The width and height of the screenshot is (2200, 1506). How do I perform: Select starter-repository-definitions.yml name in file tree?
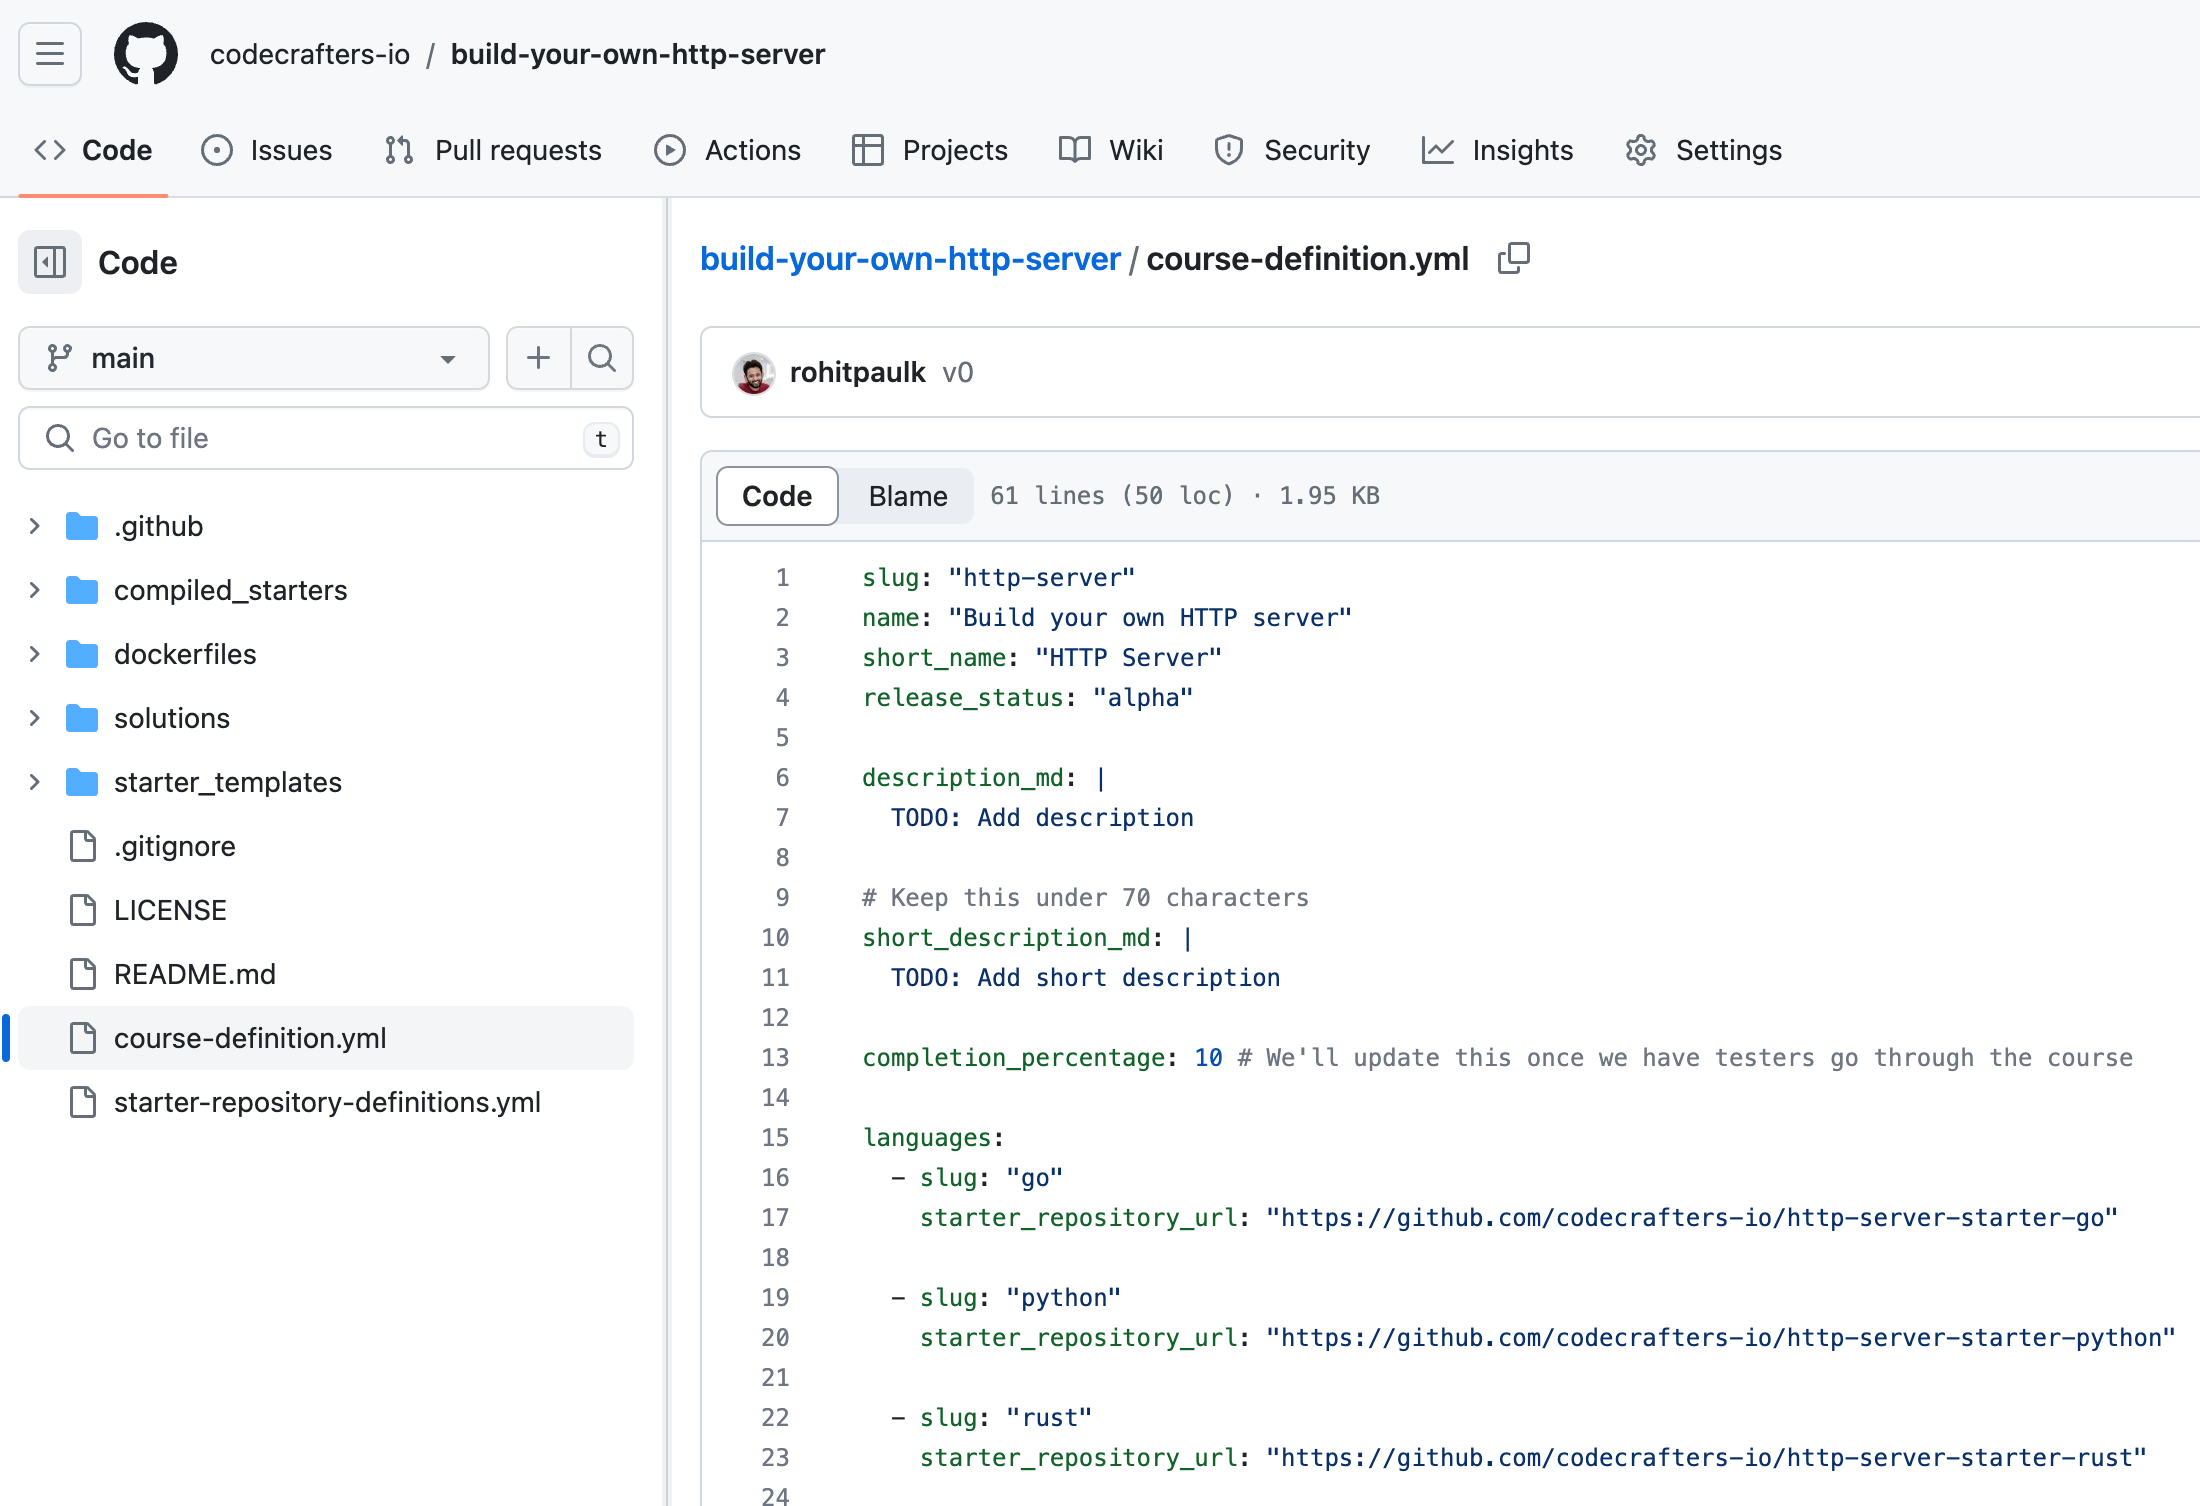pos(327,1102)
